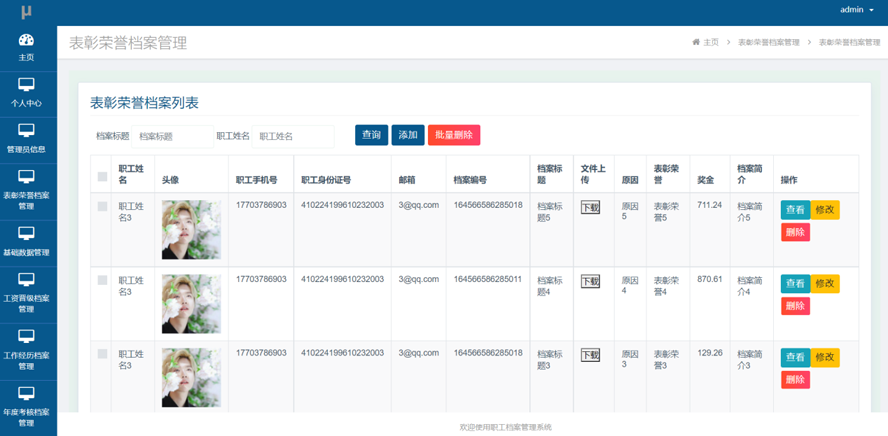This screenshot has height=436, width=888.
Task: Open 表彰荣誉档案管理 sidebar icon
Action: [x=27, y=177]
